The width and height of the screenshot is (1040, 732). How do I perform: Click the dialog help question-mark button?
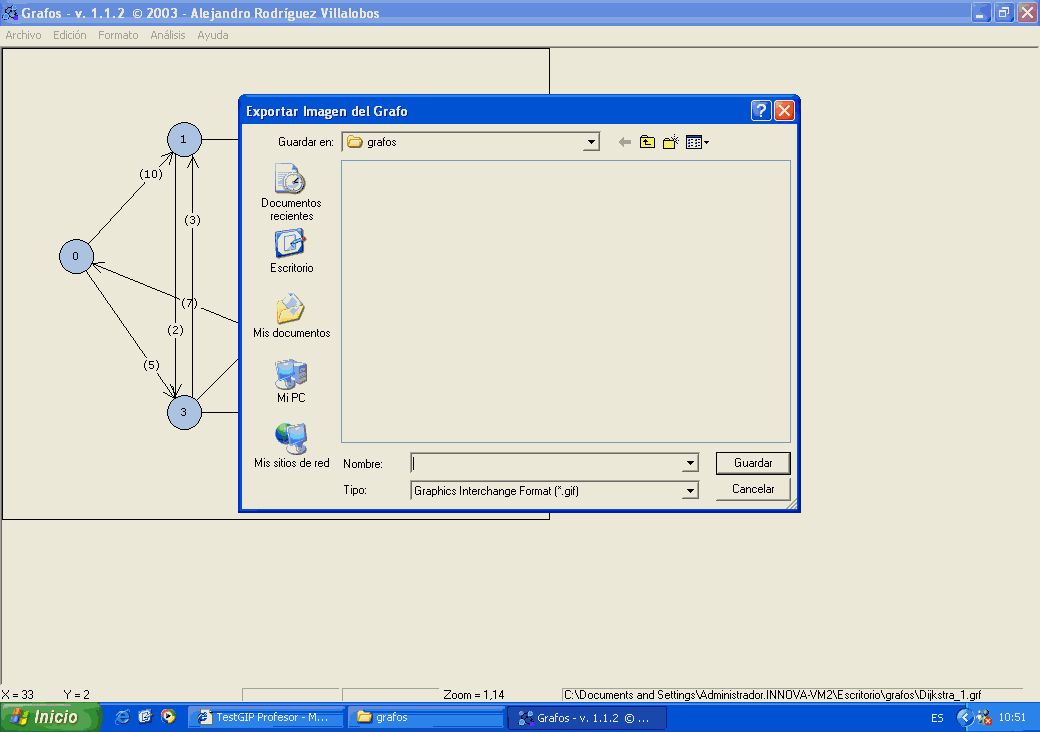761,111
